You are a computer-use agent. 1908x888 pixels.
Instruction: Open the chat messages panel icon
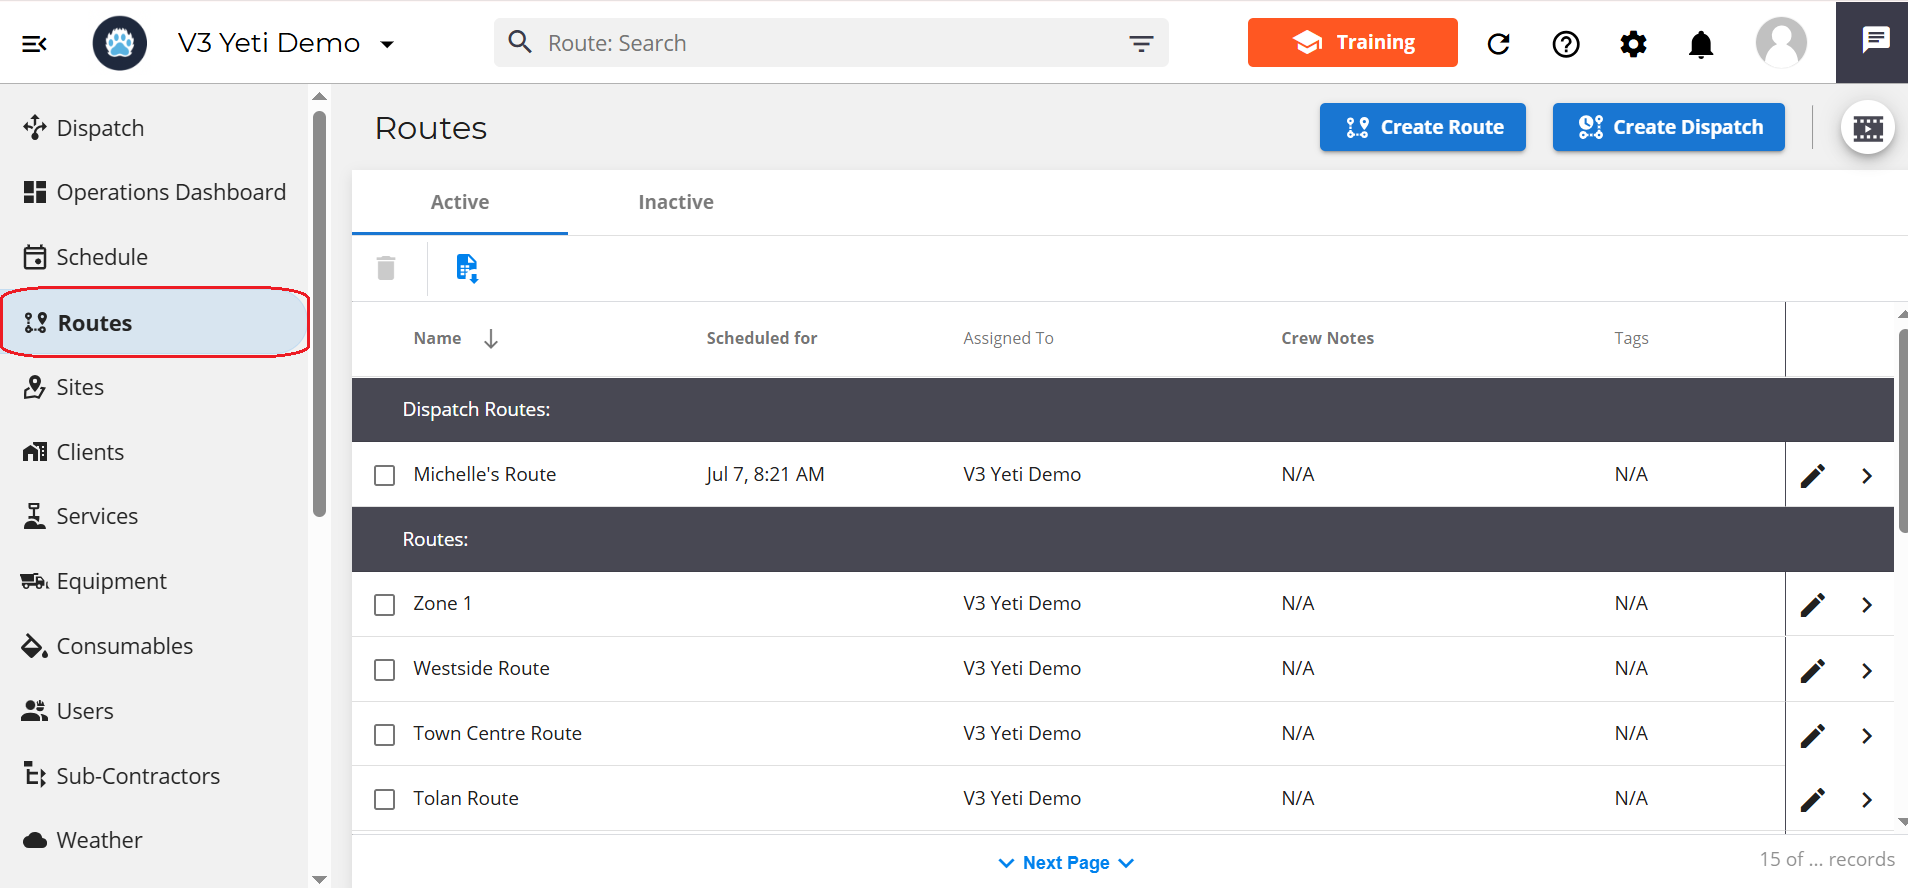click(x=1875, y=40)
